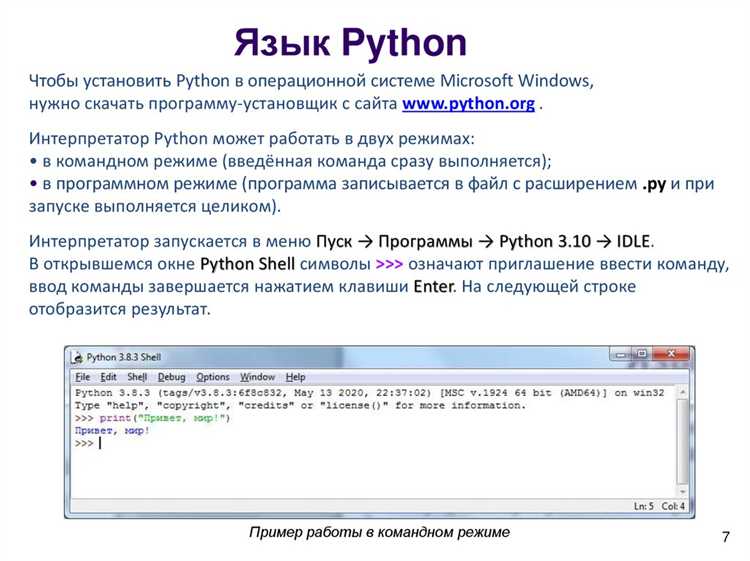The height and width of the screenshot is (561, 750).
Task: Click the slide title "Язык Python"
Action: (x=350, y=43)
